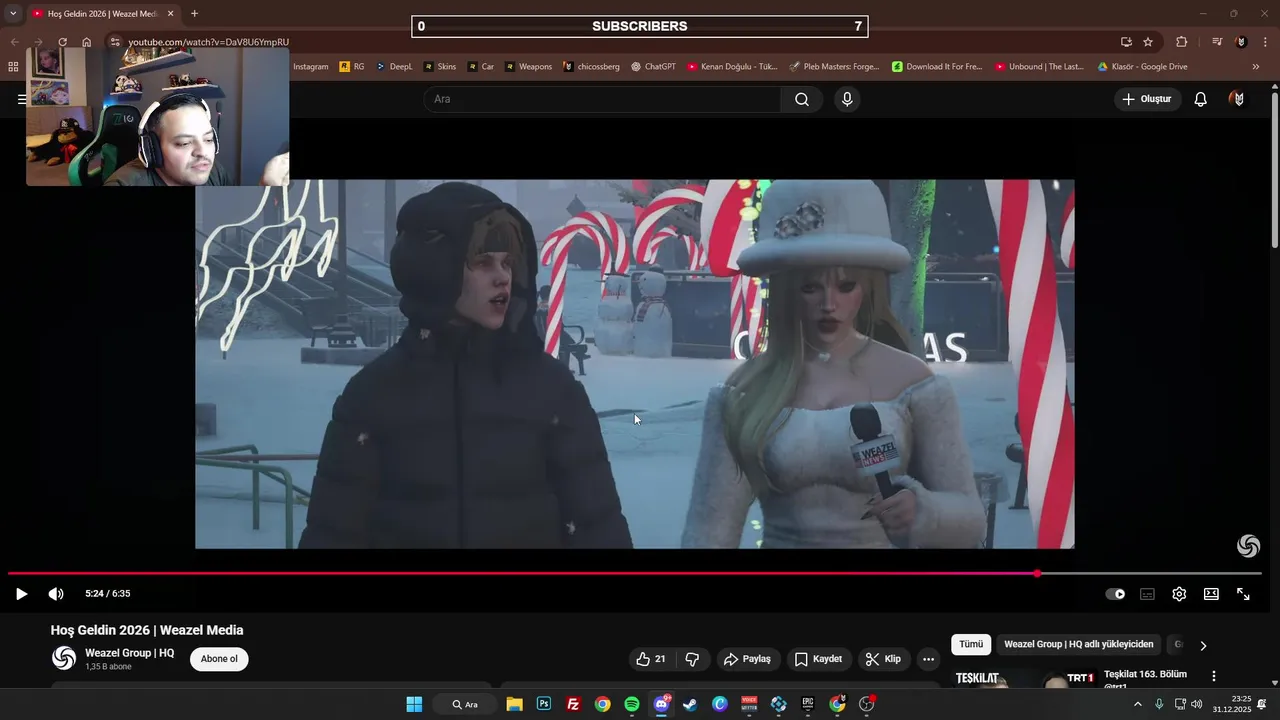Viewport: 1280px width, 720px height.
Task: Open the media controls icon in toolbar
Action: tap(1217, 42)
